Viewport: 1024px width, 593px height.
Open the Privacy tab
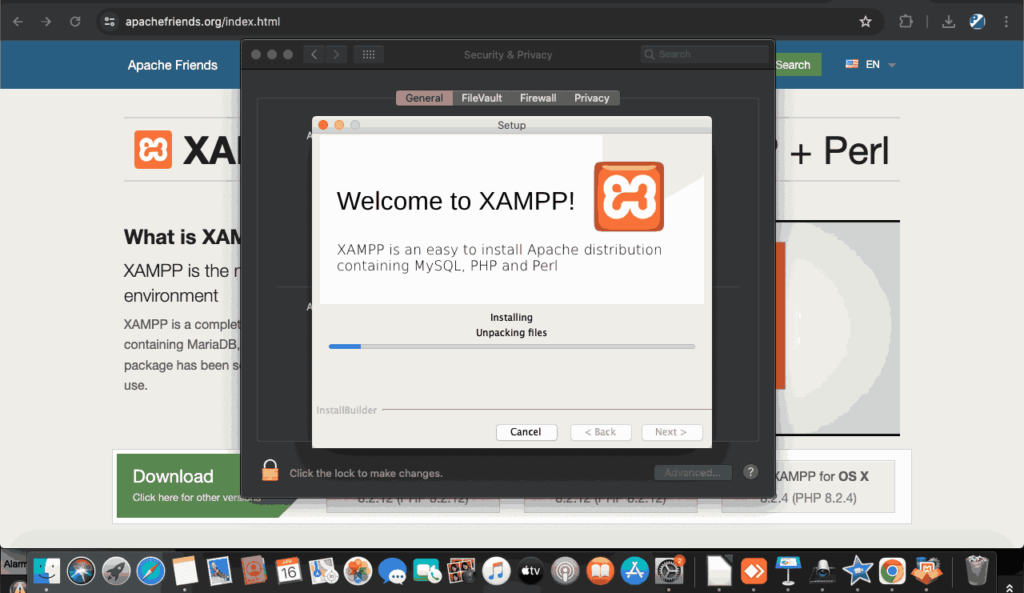click(592, 98)
